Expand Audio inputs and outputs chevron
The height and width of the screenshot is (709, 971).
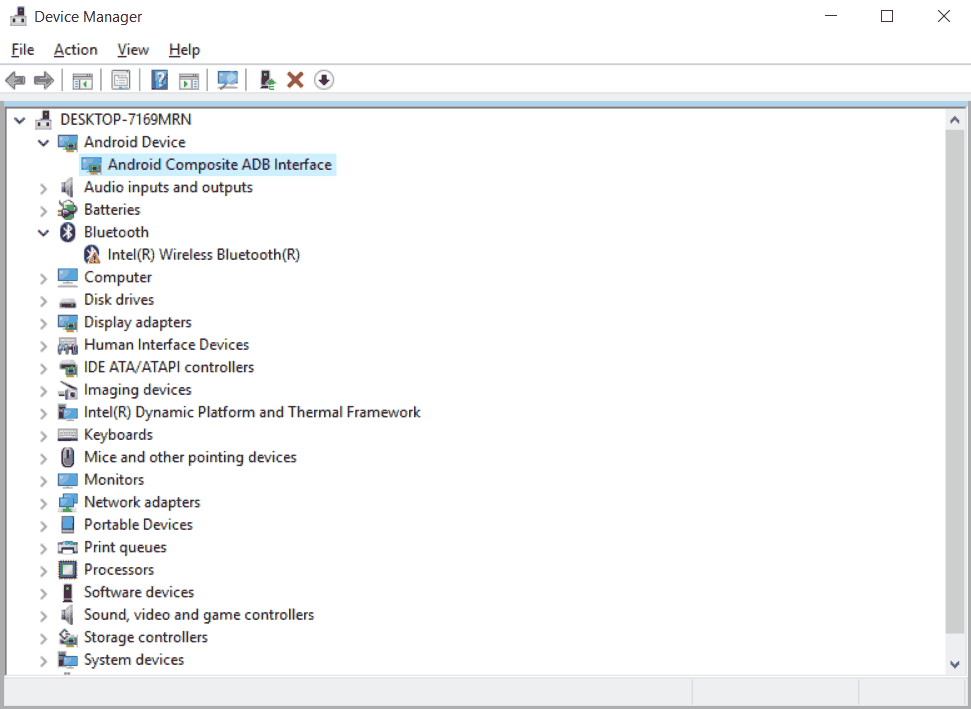43,188
